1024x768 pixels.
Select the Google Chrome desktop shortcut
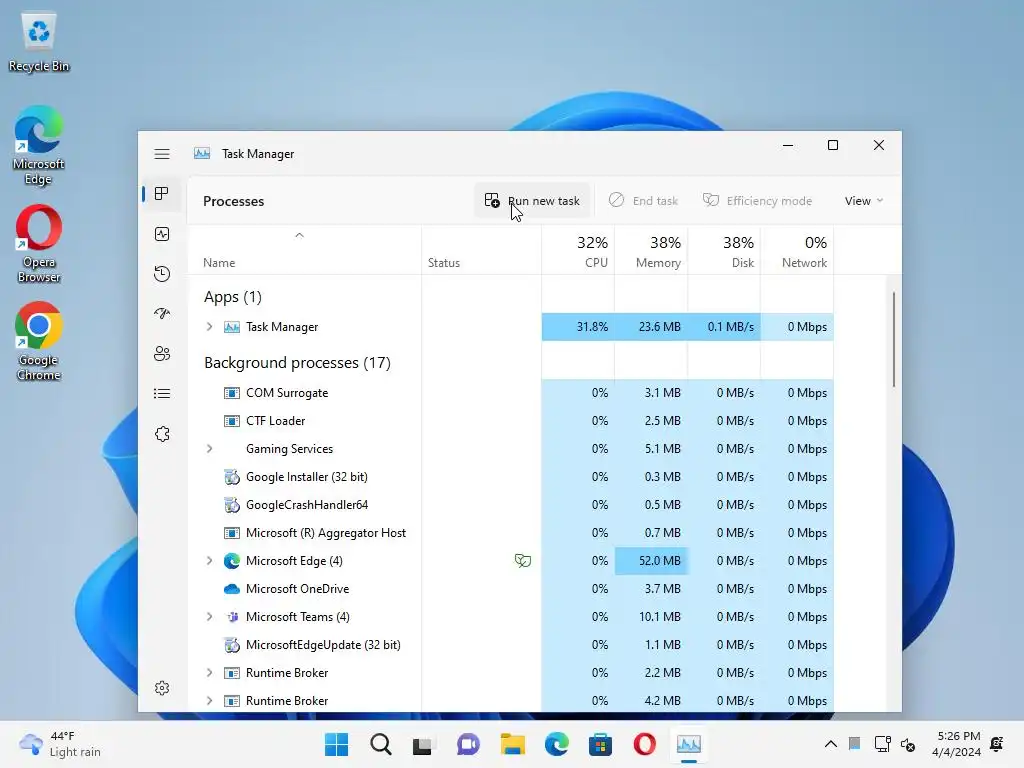tap(39, 342)
